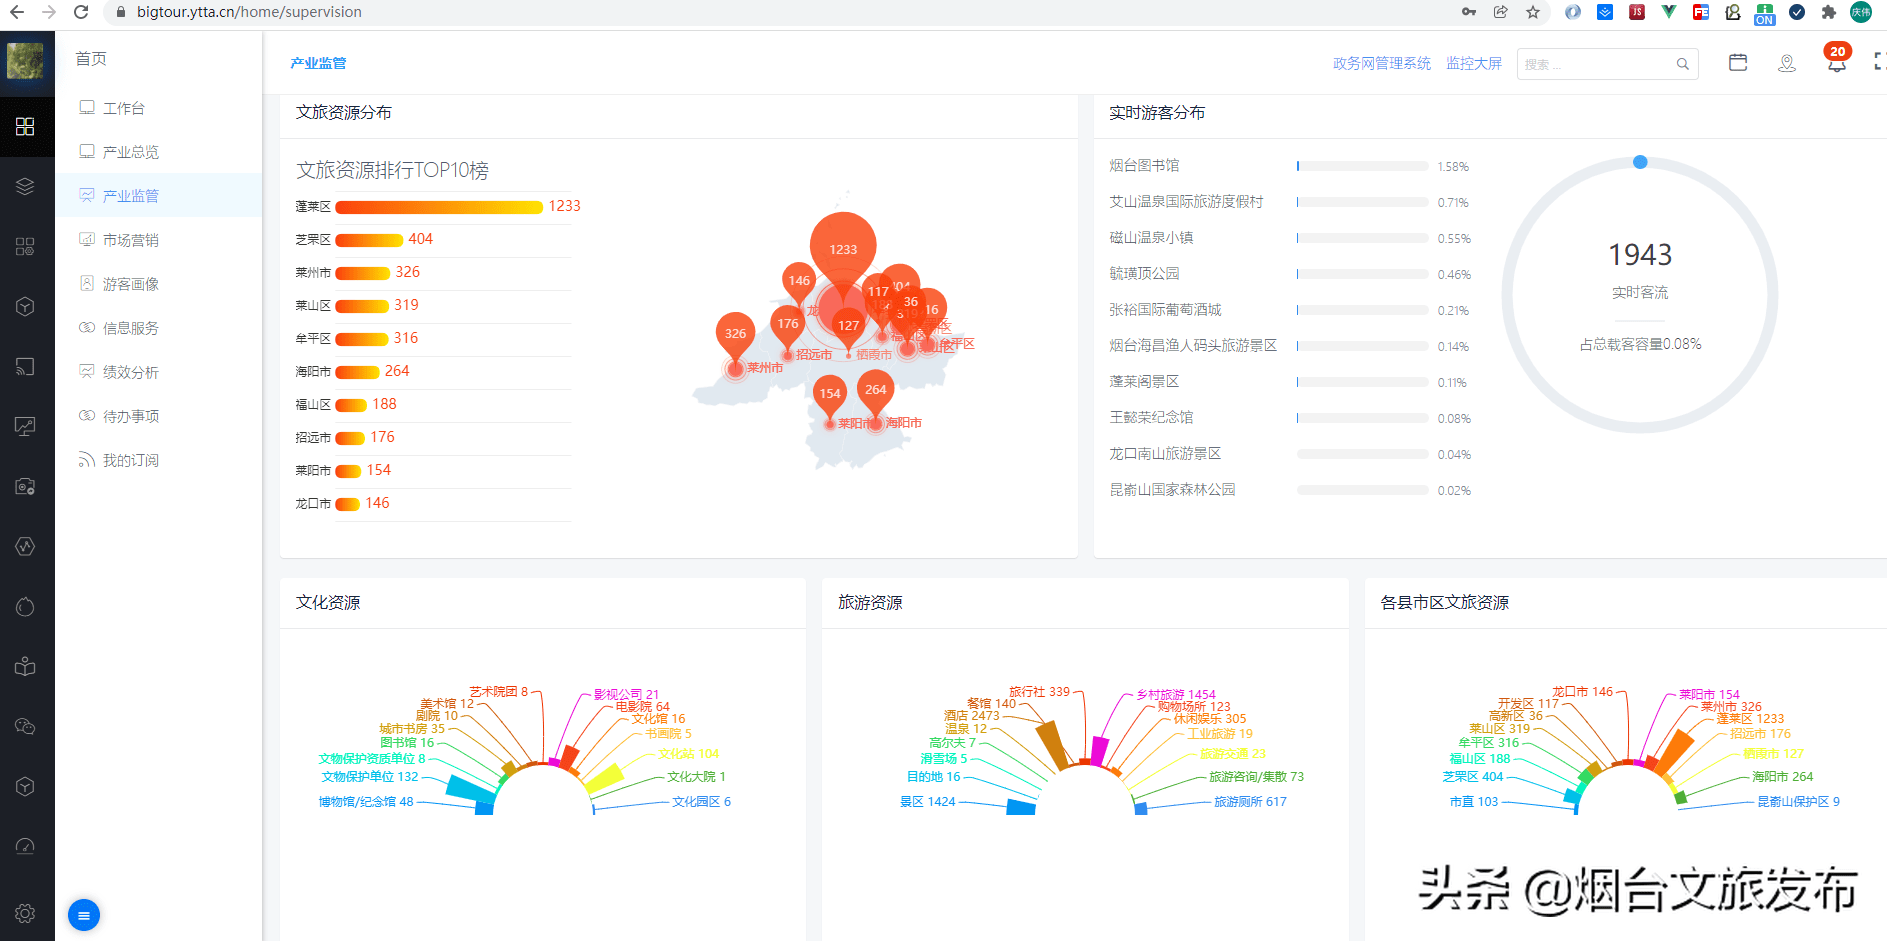Viewport: 1887px width, 941px height.
Task: Open the camera icon in the dark sidebar
Action: click(26, 487)
